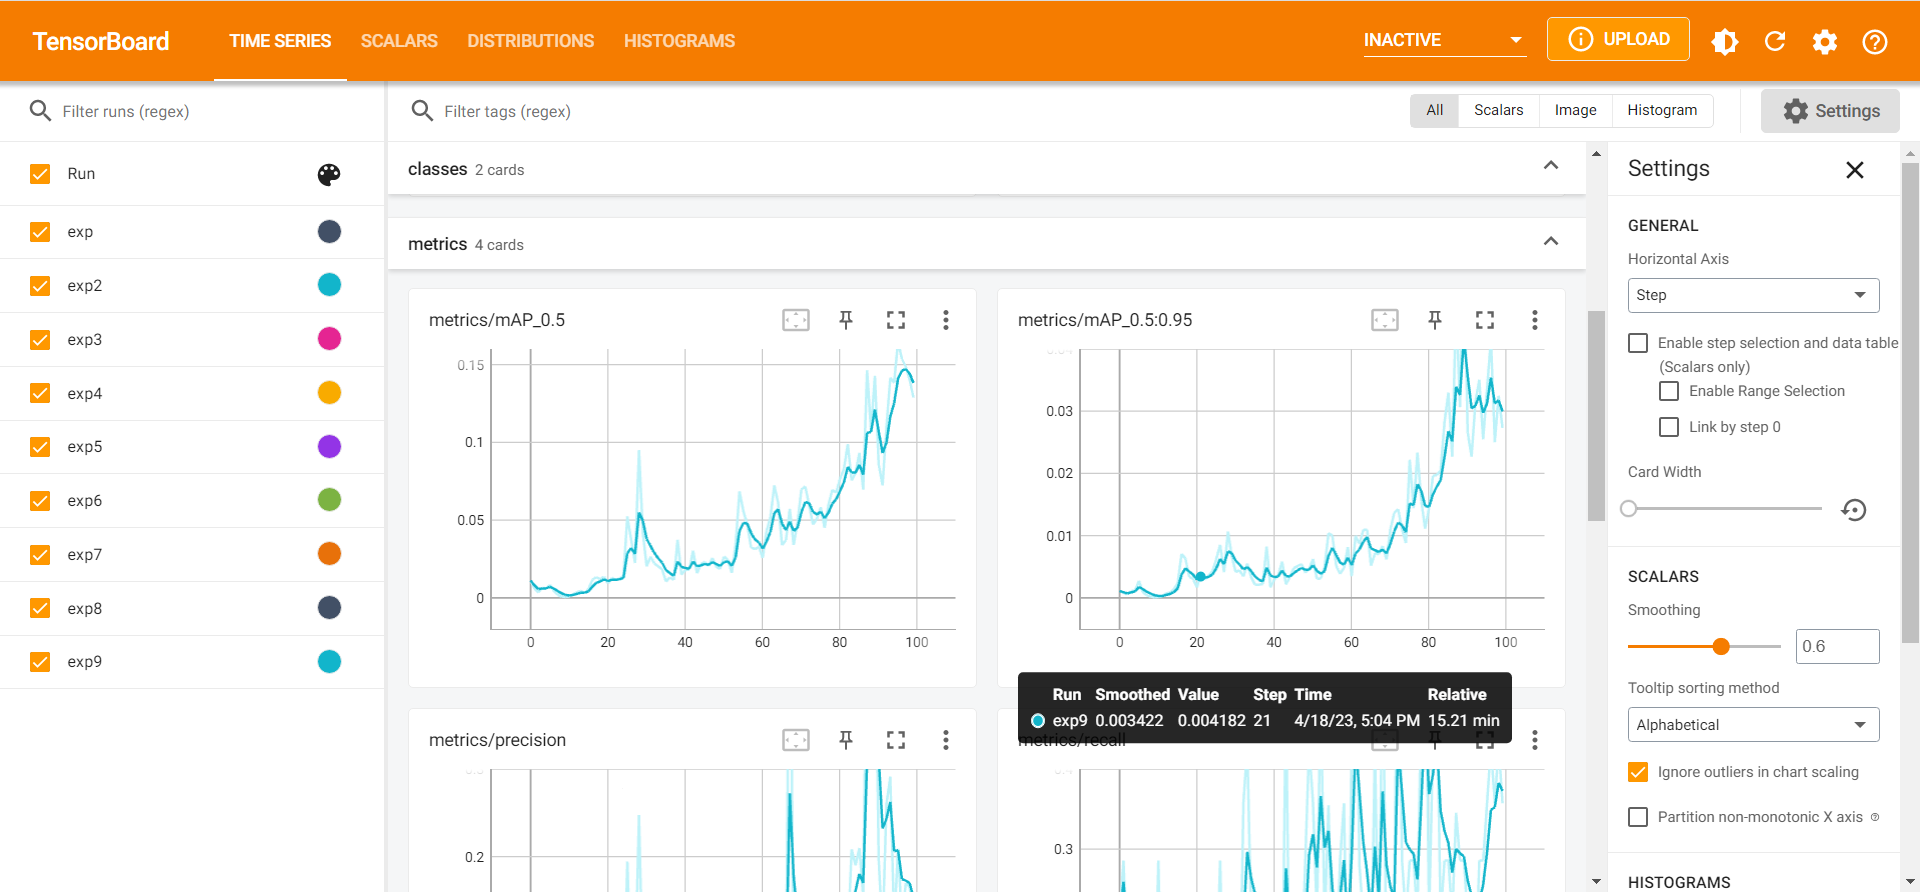
Task: Click the run color palette icon
Action: (329, 175)
